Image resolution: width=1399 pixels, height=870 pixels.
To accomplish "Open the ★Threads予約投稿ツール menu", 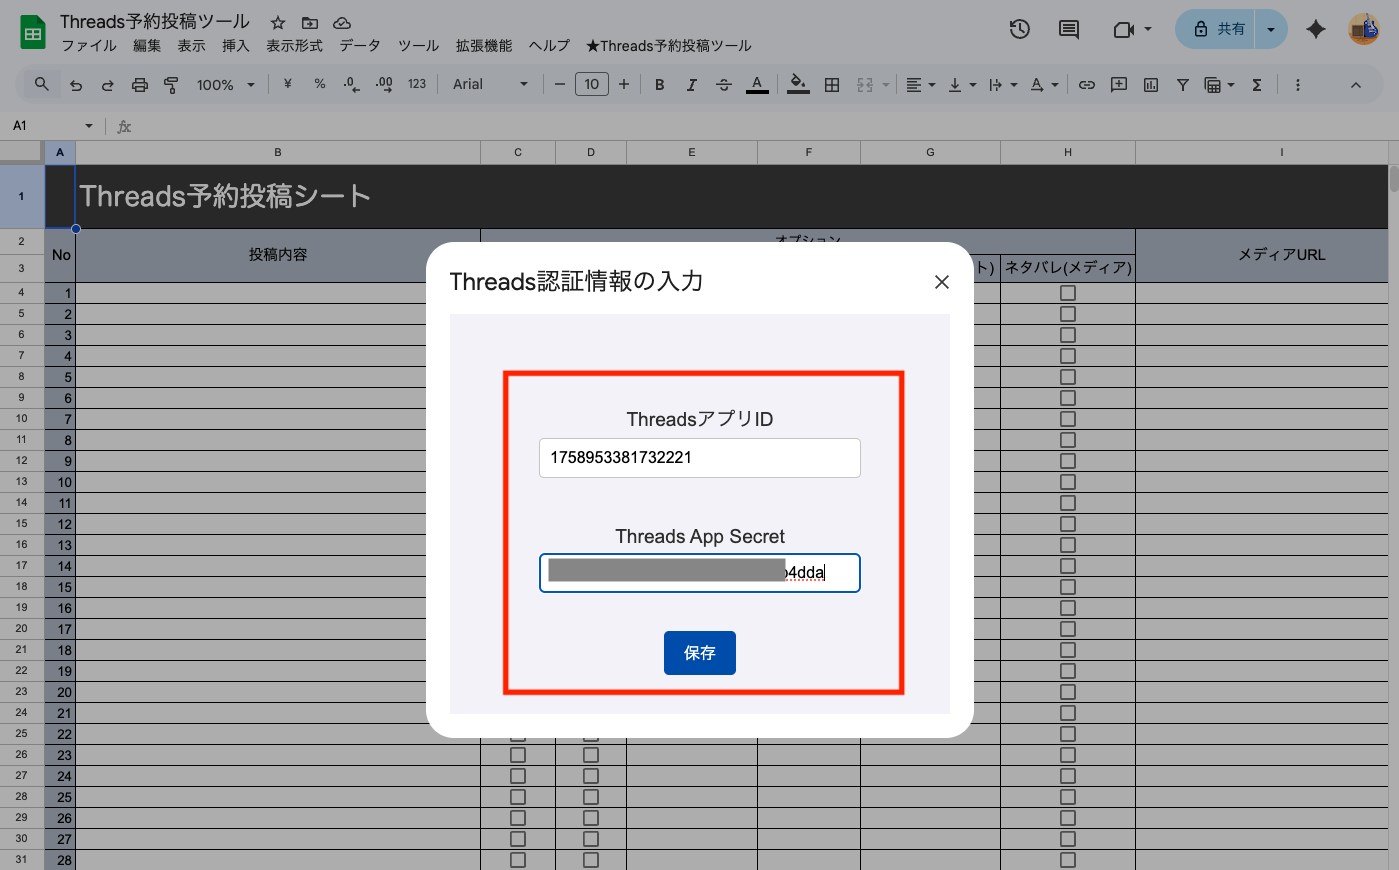I will 668,46.
